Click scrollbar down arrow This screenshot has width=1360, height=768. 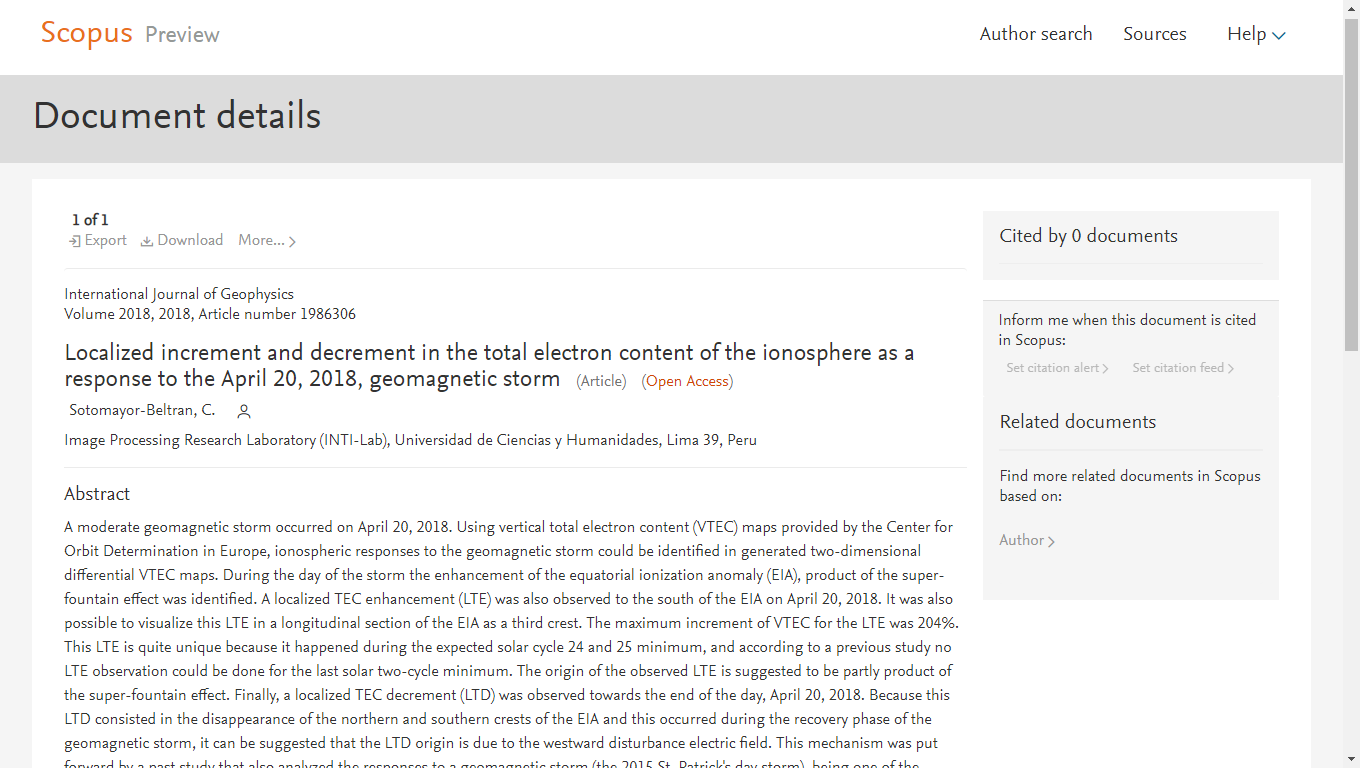point(1351,759)
